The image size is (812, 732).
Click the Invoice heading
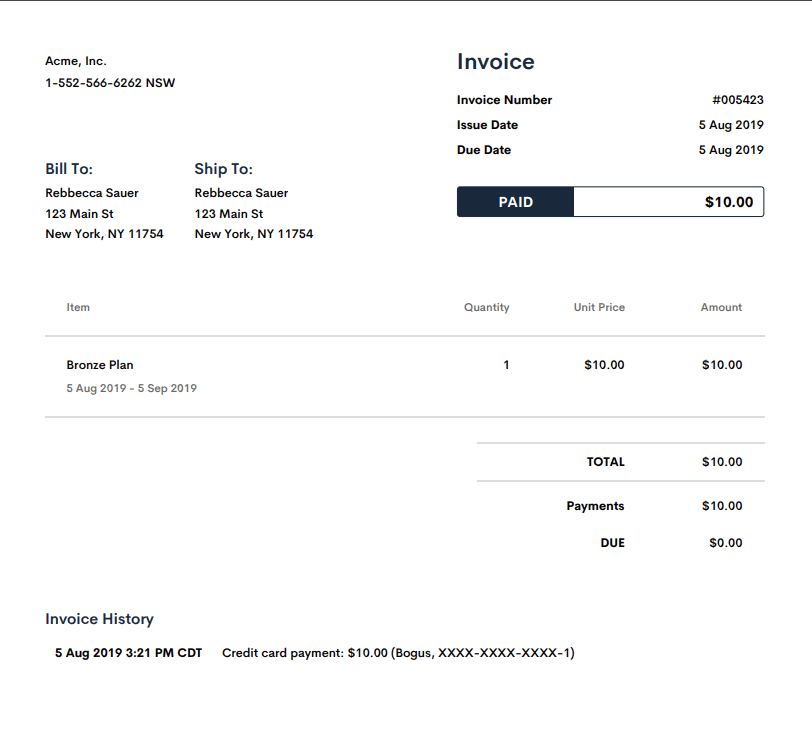[x=495, y=62]
